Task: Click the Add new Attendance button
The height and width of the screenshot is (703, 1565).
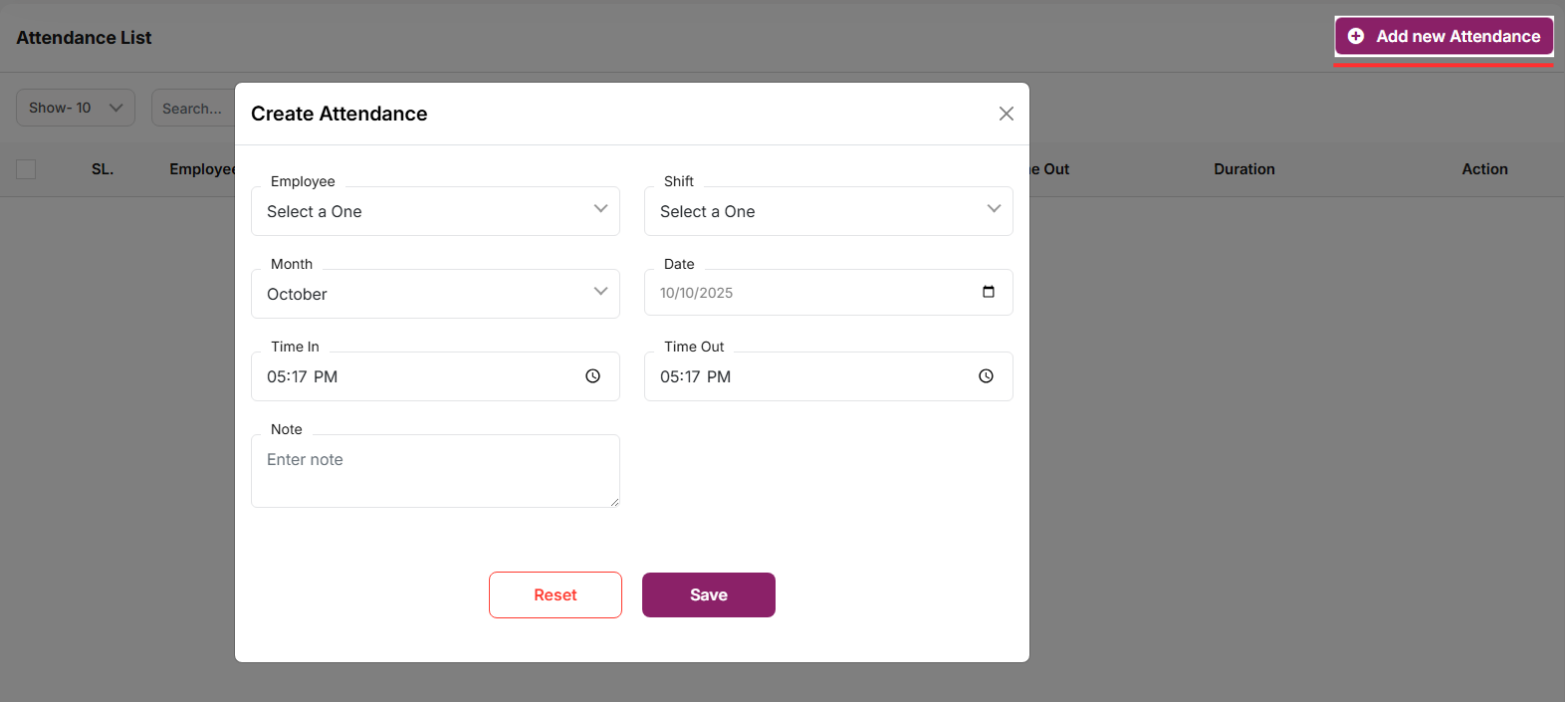Action: point(1444,37)
